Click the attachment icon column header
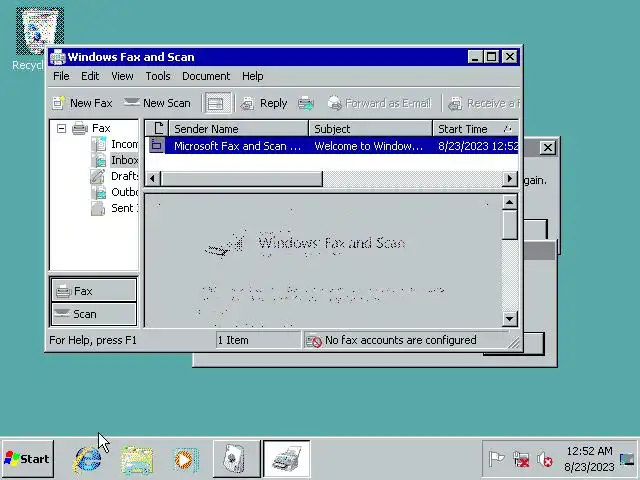Screen dimensions: 640x480 click(x=157, y=129)
